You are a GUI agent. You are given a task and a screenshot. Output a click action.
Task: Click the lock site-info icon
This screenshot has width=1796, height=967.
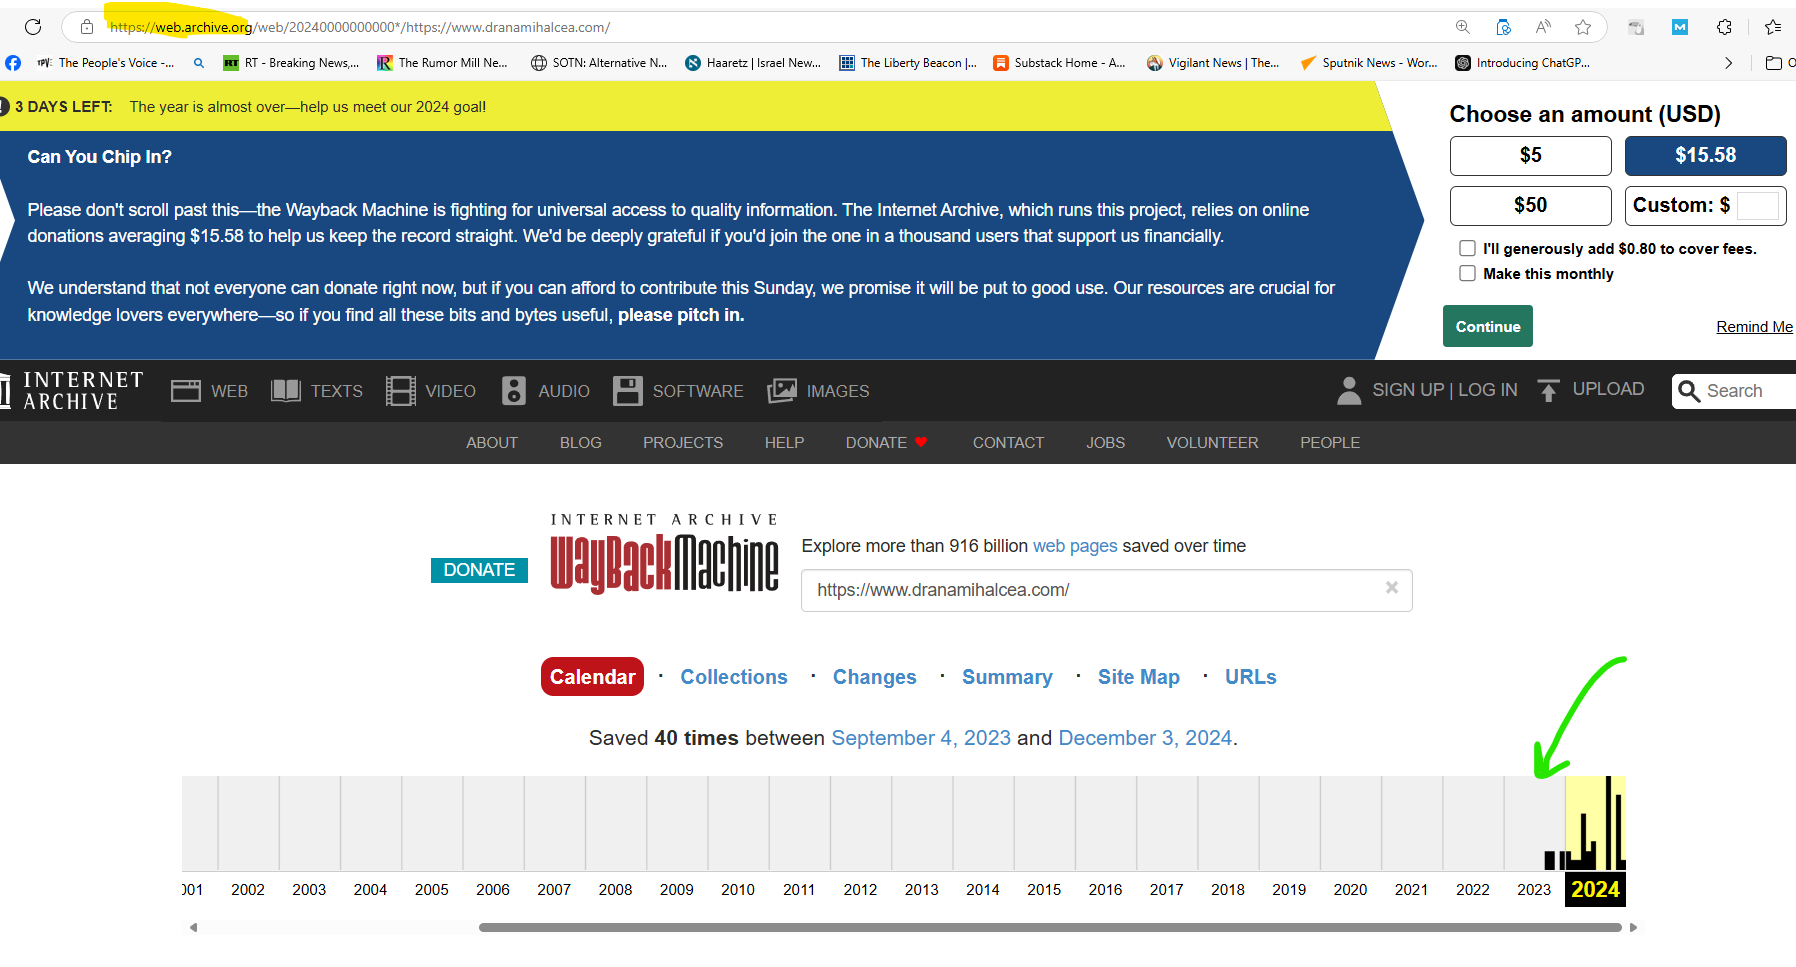87,27
